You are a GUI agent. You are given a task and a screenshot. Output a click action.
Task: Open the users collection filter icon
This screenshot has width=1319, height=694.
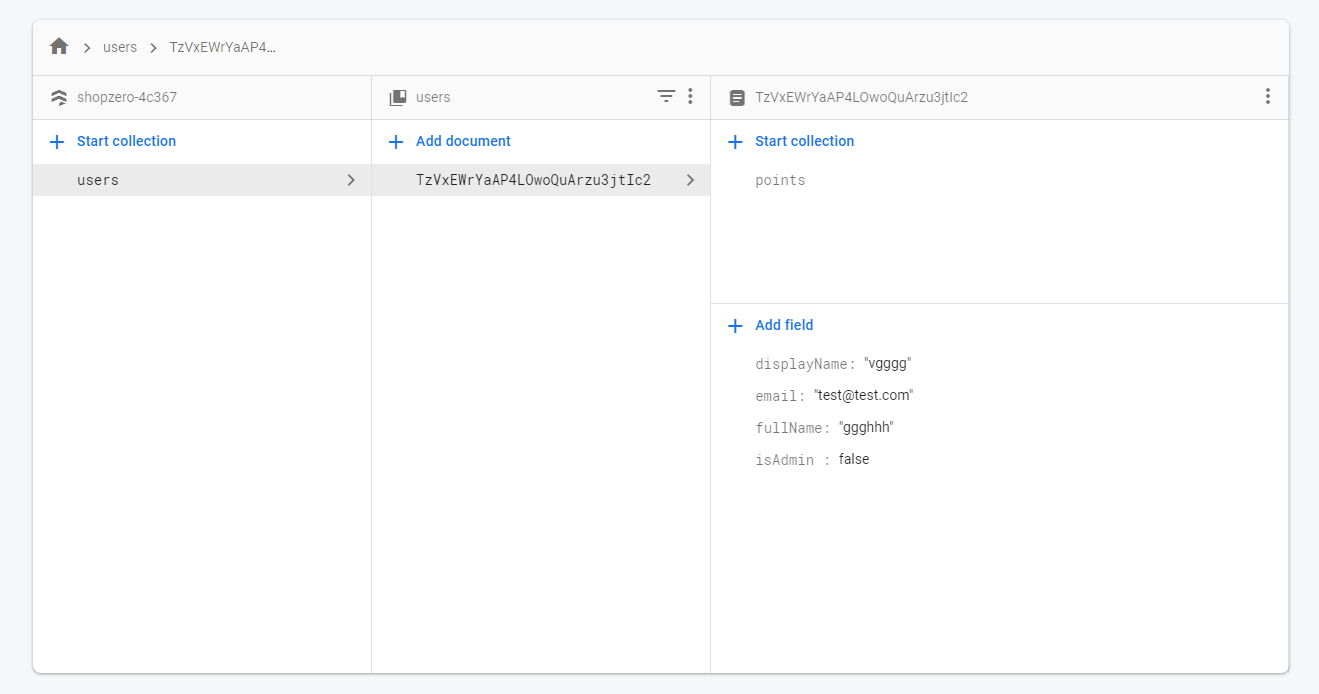(666, 97)
